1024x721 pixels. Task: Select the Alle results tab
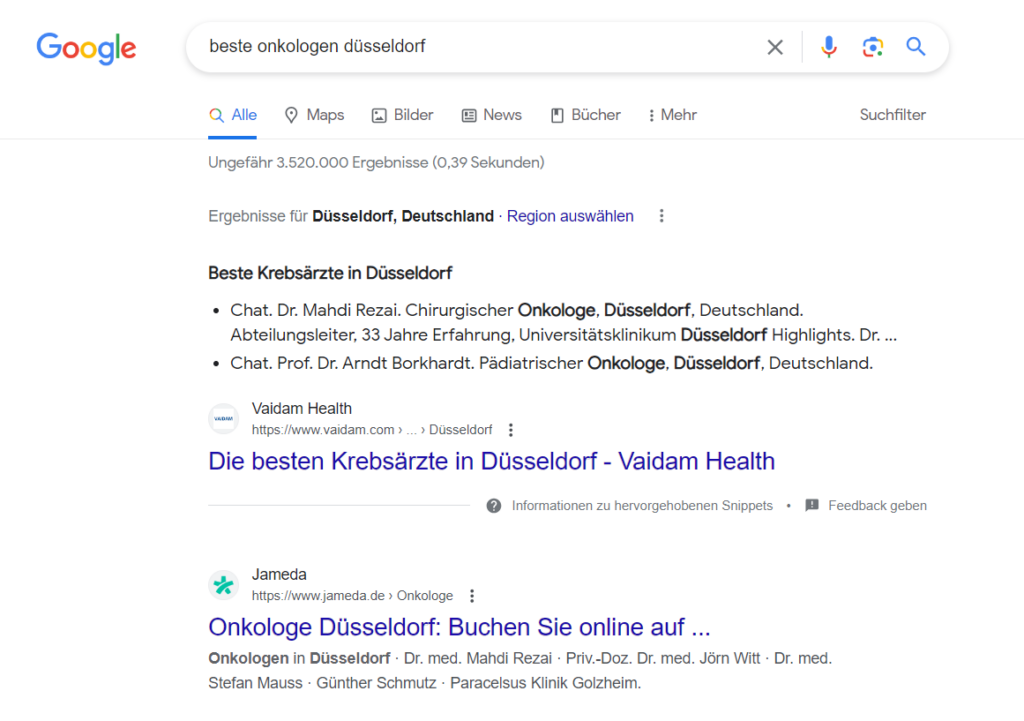[232, 115]
